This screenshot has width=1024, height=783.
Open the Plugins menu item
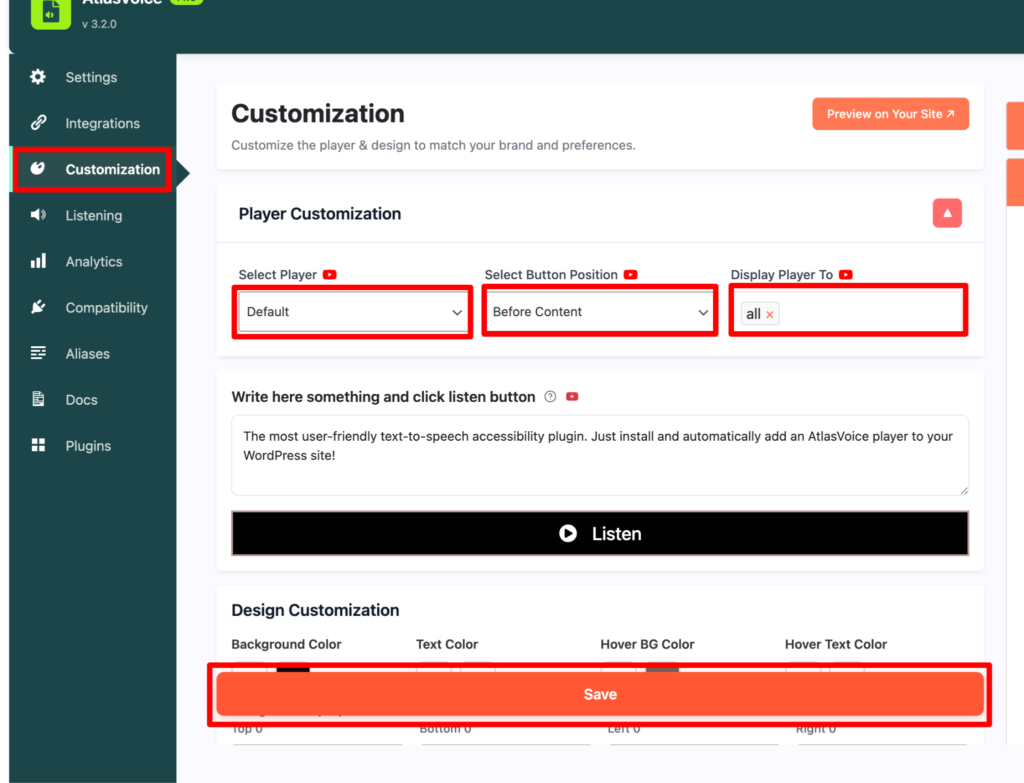(x=91, y=445)
